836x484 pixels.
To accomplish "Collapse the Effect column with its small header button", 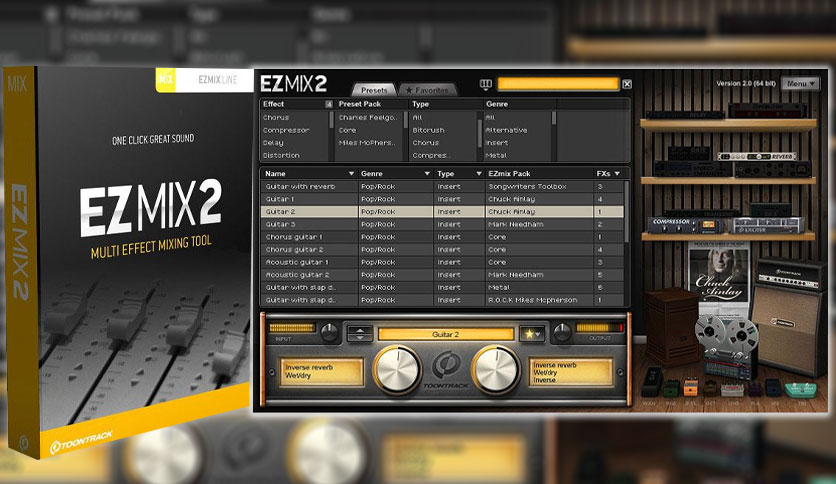I will coord(328,104).
